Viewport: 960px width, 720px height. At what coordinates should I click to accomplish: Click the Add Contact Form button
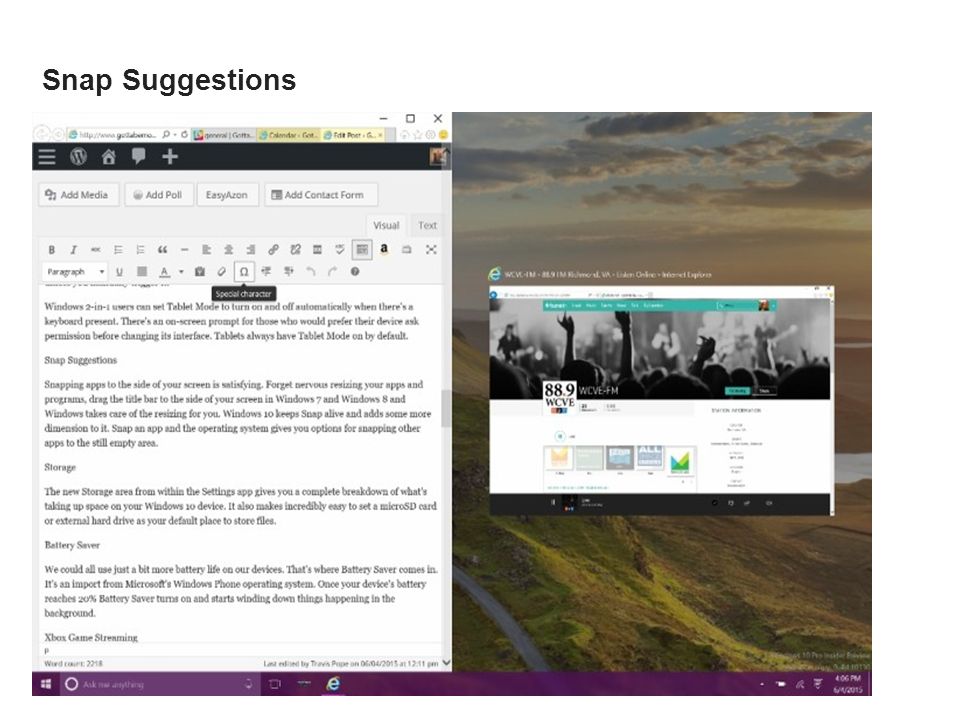tap(321, 195)
